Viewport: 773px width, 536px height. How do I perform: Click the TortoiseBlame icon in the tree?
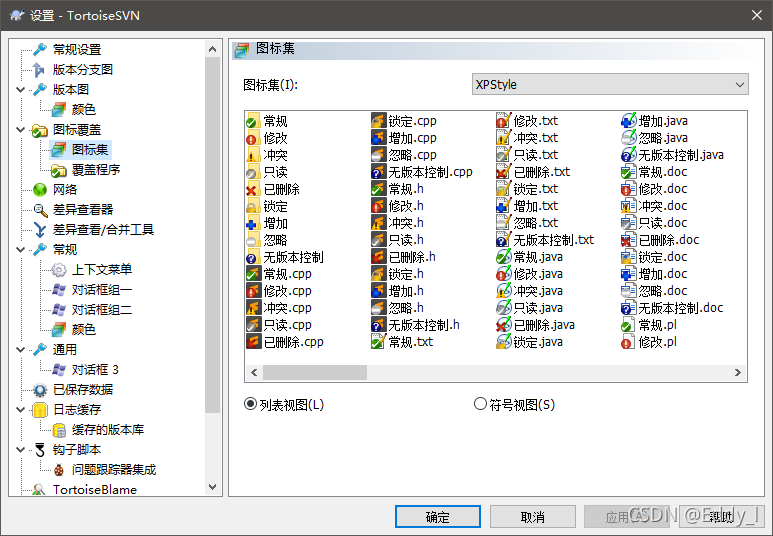pos(39,490)
